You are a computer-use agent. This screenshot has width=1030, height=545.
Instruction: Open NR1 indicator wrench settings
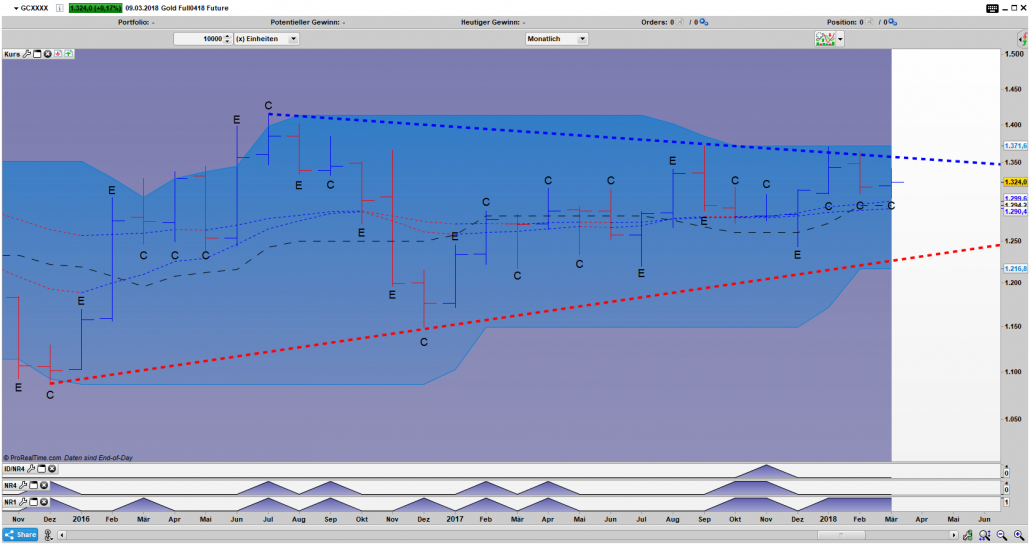[23, 502]
